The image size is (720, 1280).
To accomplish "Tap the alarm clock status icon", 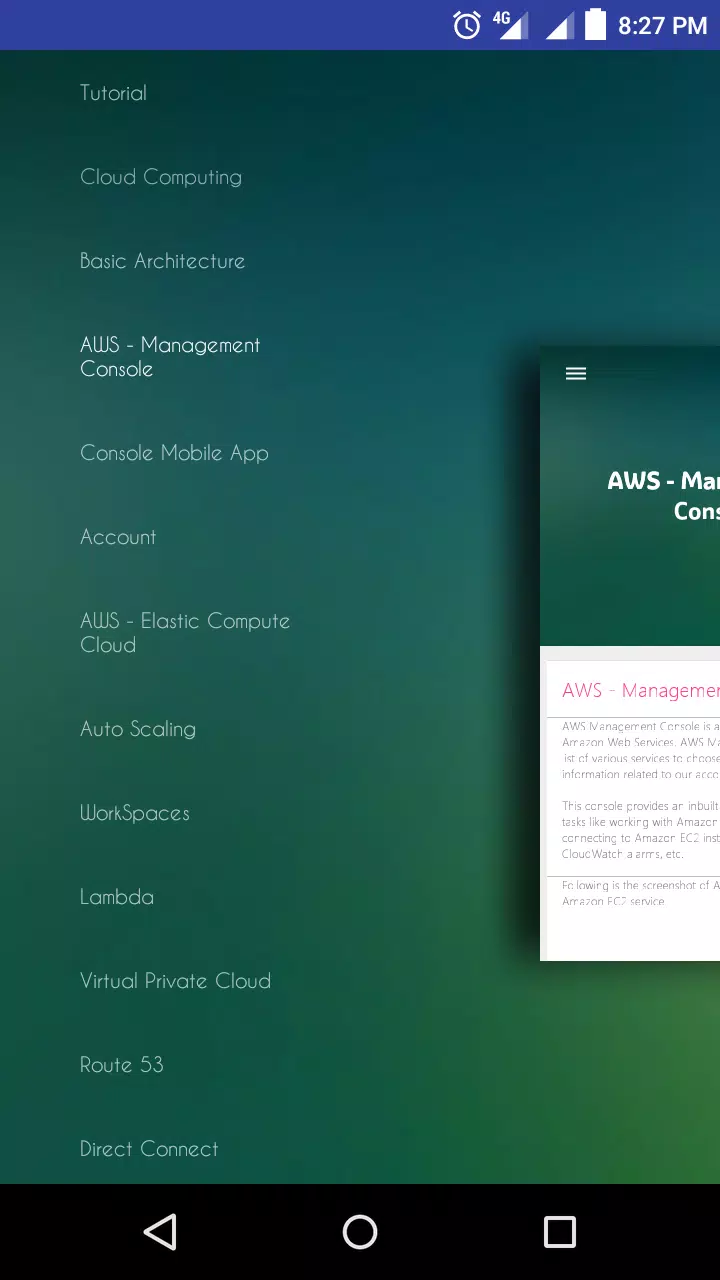I will (x=467, y=25).
